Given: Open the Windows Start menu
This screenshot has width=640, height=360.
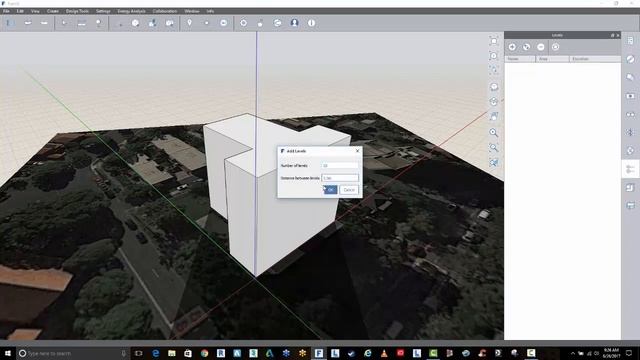Looking at the screenshot, I should coord(7,353).
